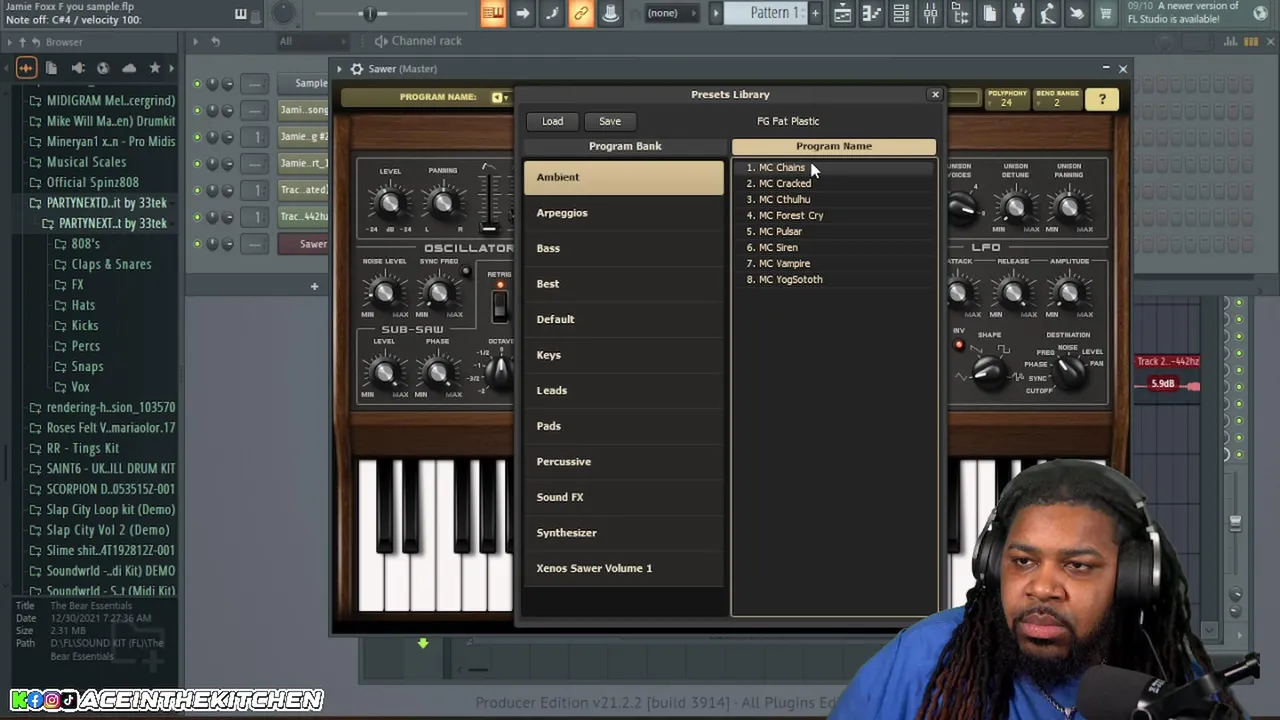Click the browser globe online tab icon
The width and height of the screenshot is (1280, 720).
point(103,68)
